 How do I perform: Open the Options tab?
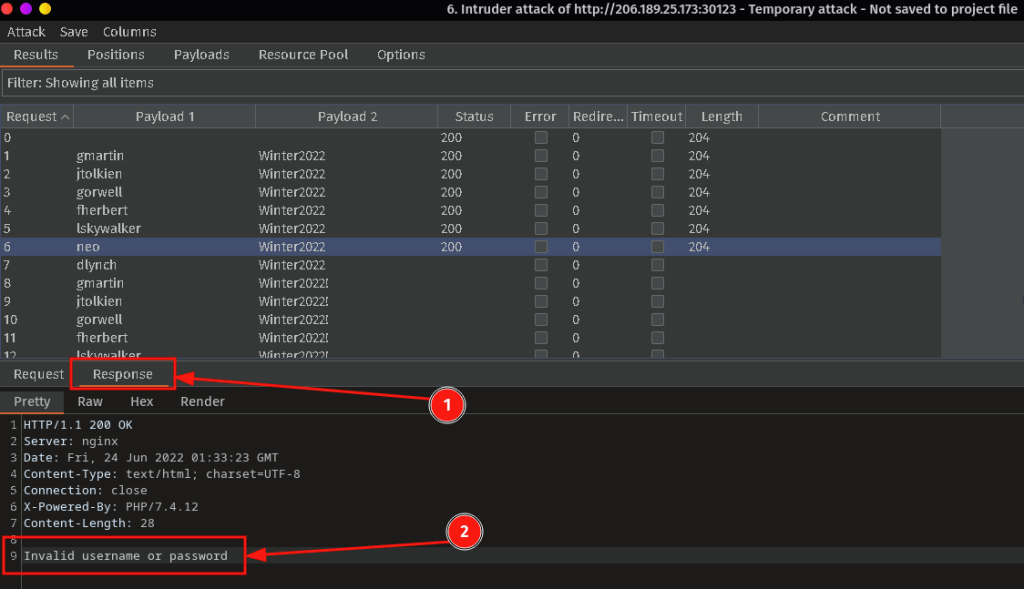pos(401,55)
